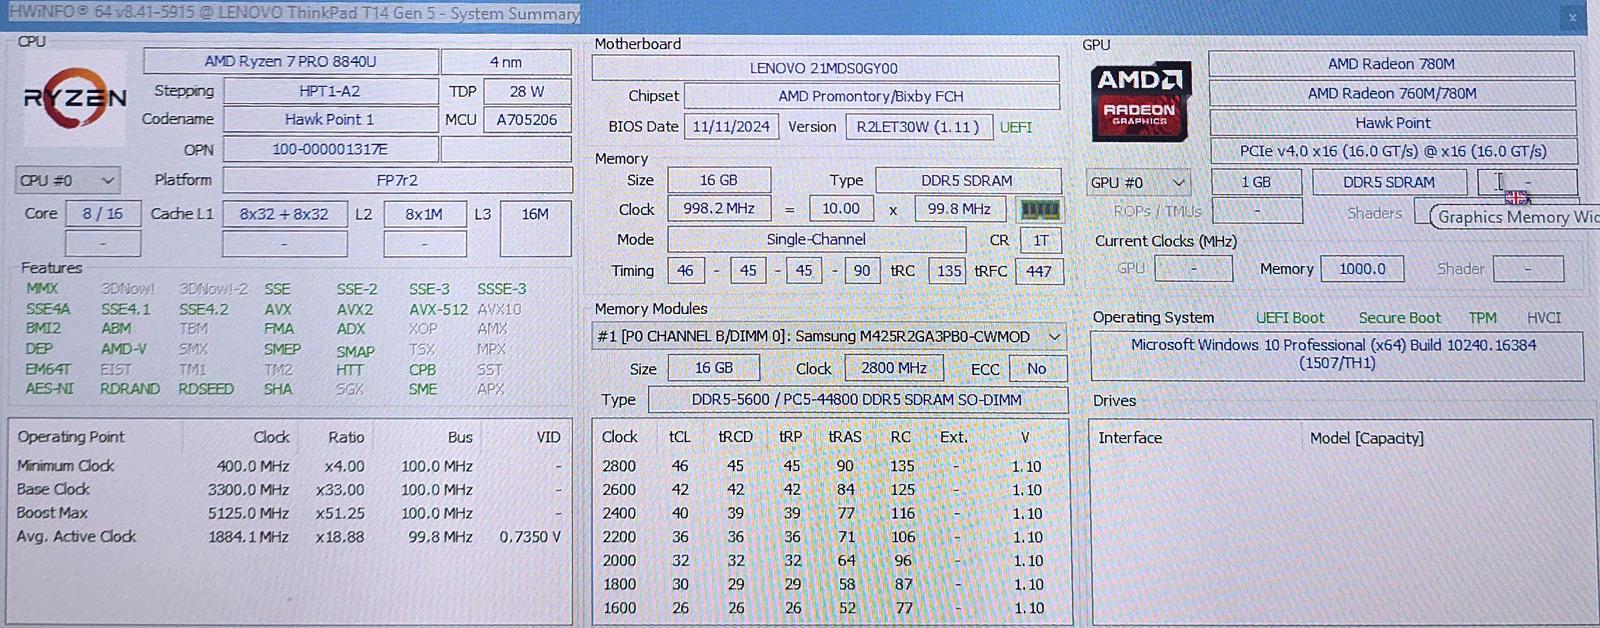Click the FP7r2 platform field
This screenshot has height=628, width=1600.
[x=397, y=180]
